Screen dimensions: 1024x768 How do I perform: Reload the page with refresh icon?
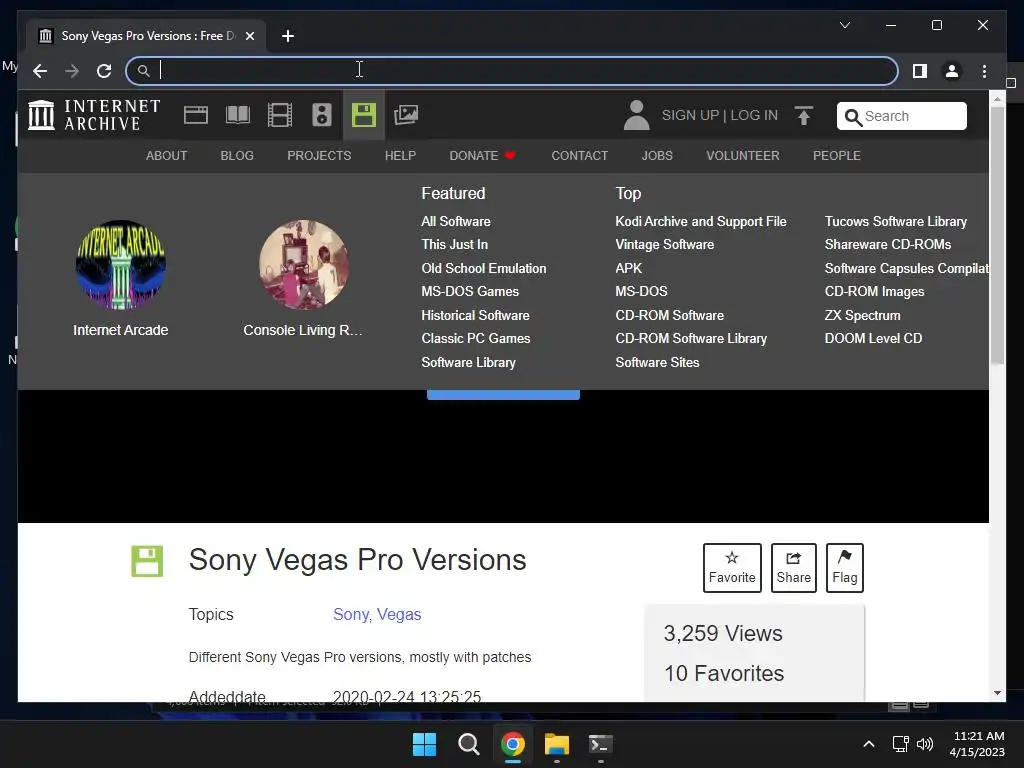(104, 71)
